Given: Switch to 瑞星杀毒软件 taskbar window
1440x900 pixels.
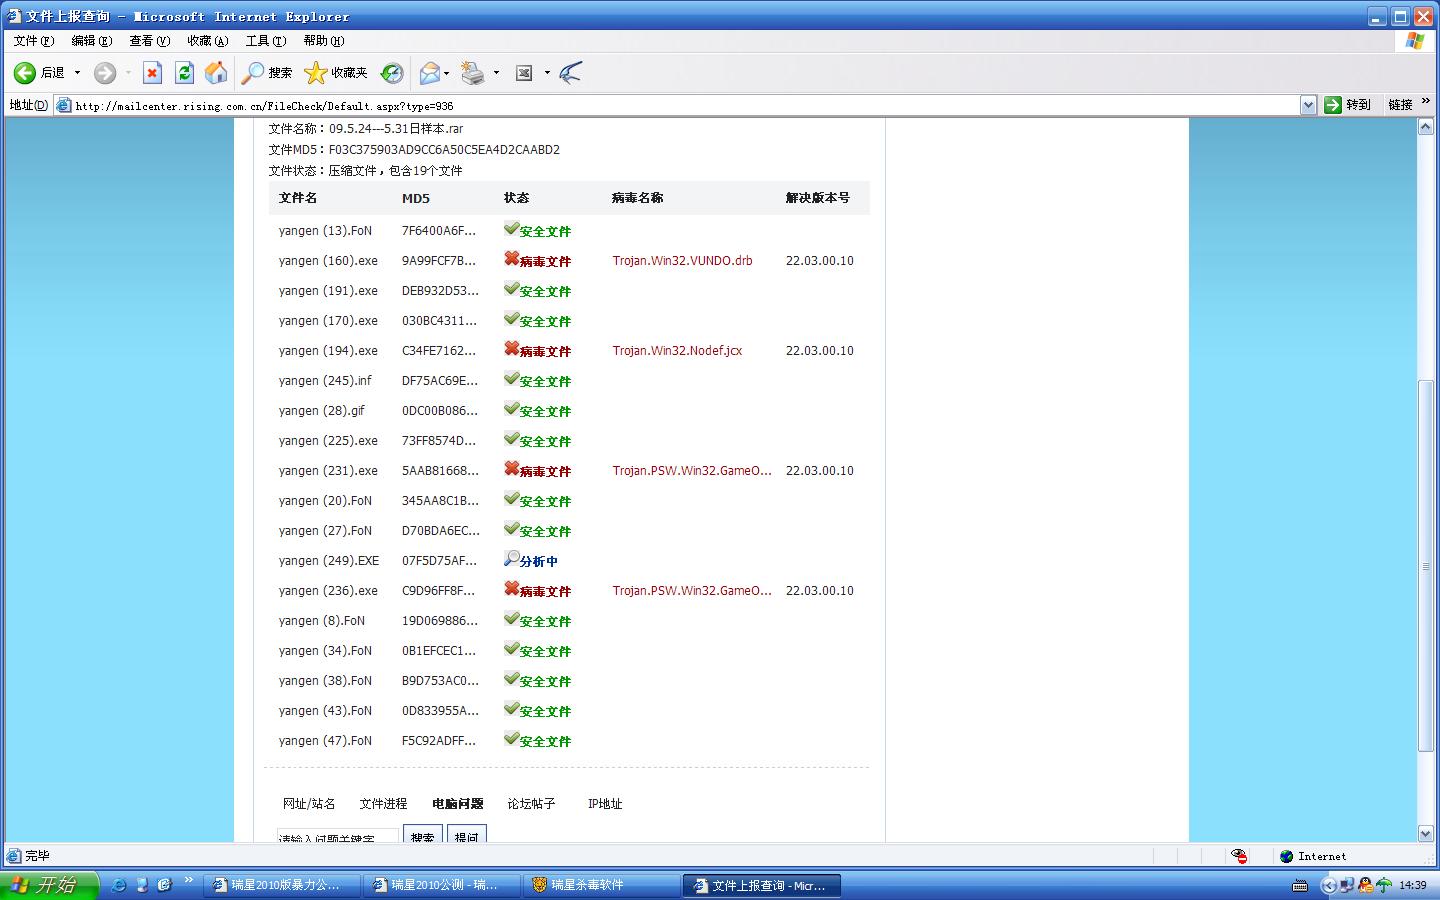Looking at the screenshot, I should [603, 885].
